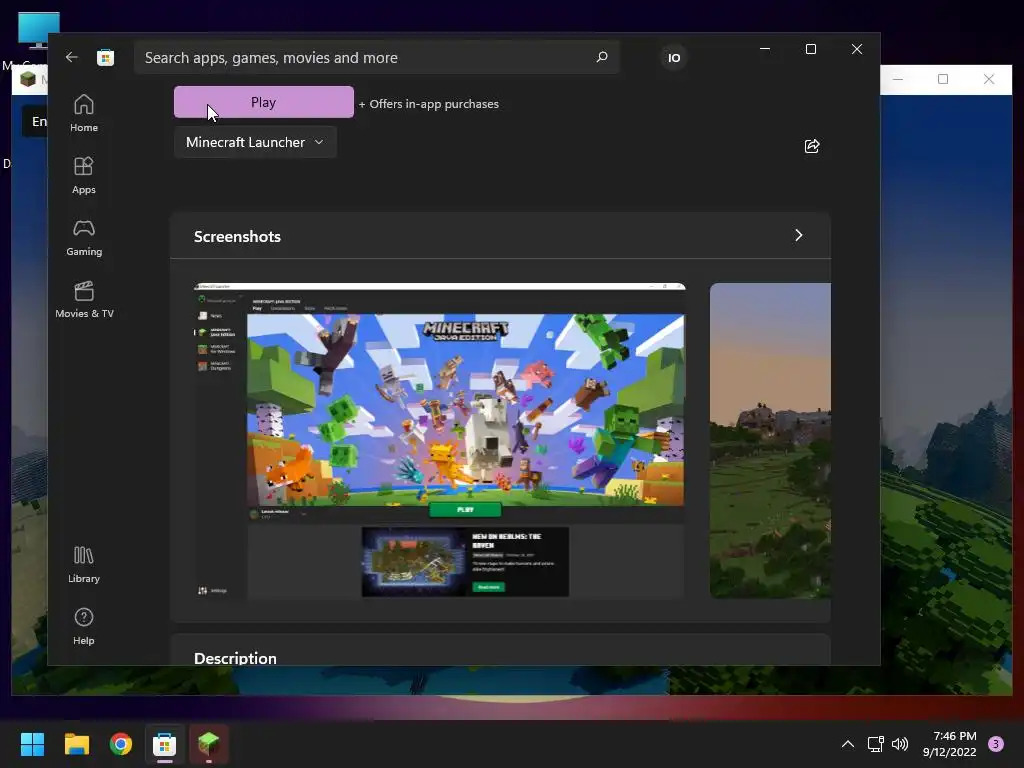Open Library in the sidebar
The height and width of the screenshot is (768, 1024).
[x=84, y=564]
